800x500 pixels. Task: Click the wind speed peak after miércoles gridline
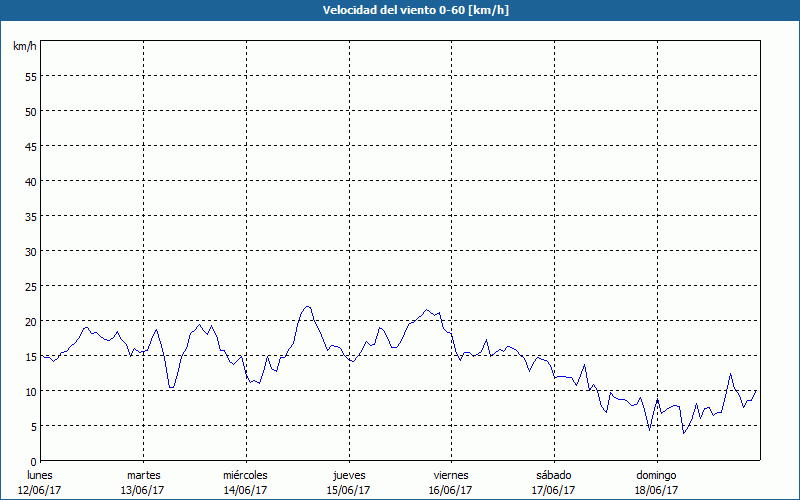(x=307, y=307)
